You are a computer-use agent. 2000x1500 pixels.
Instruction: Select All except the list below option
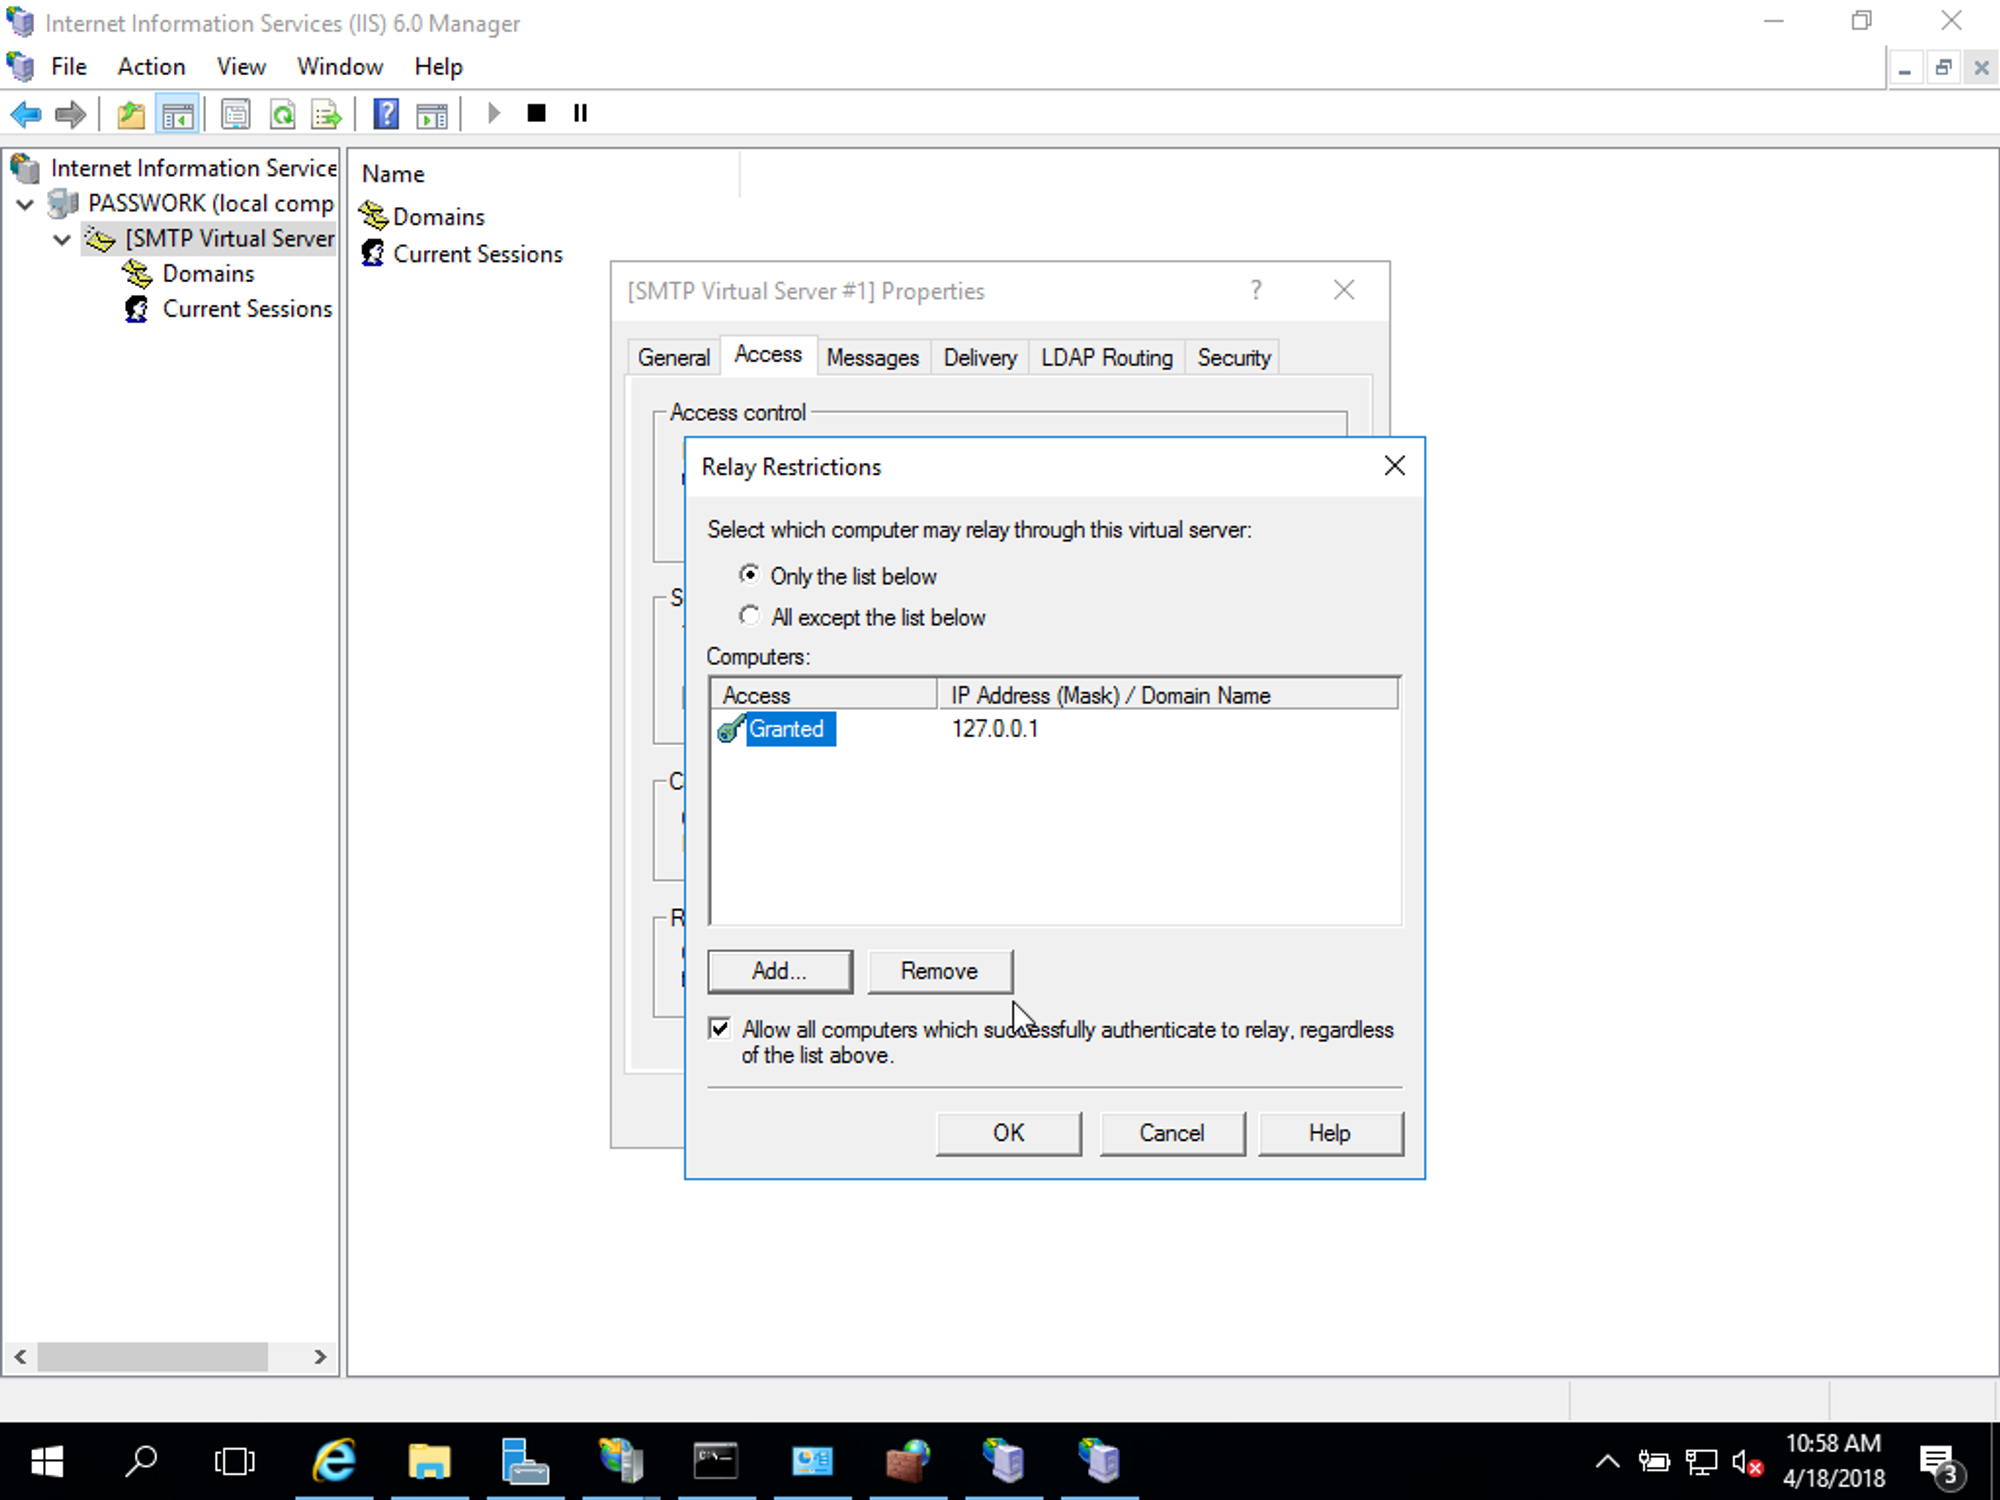(x=750, y=616)
